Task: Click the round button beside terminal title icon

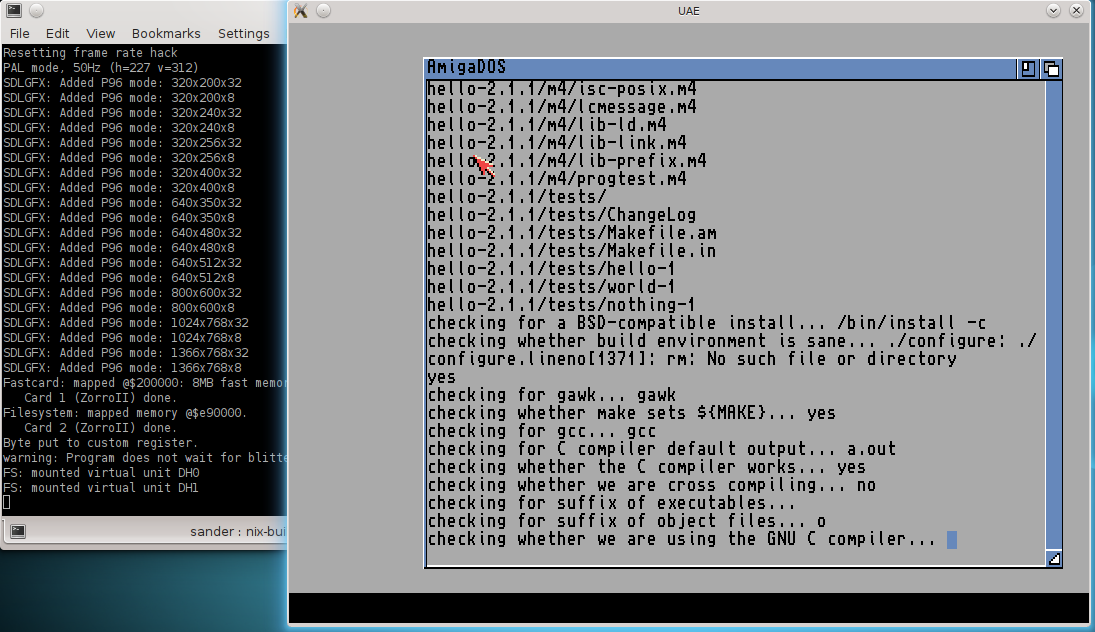Action: tap(36, 10)
